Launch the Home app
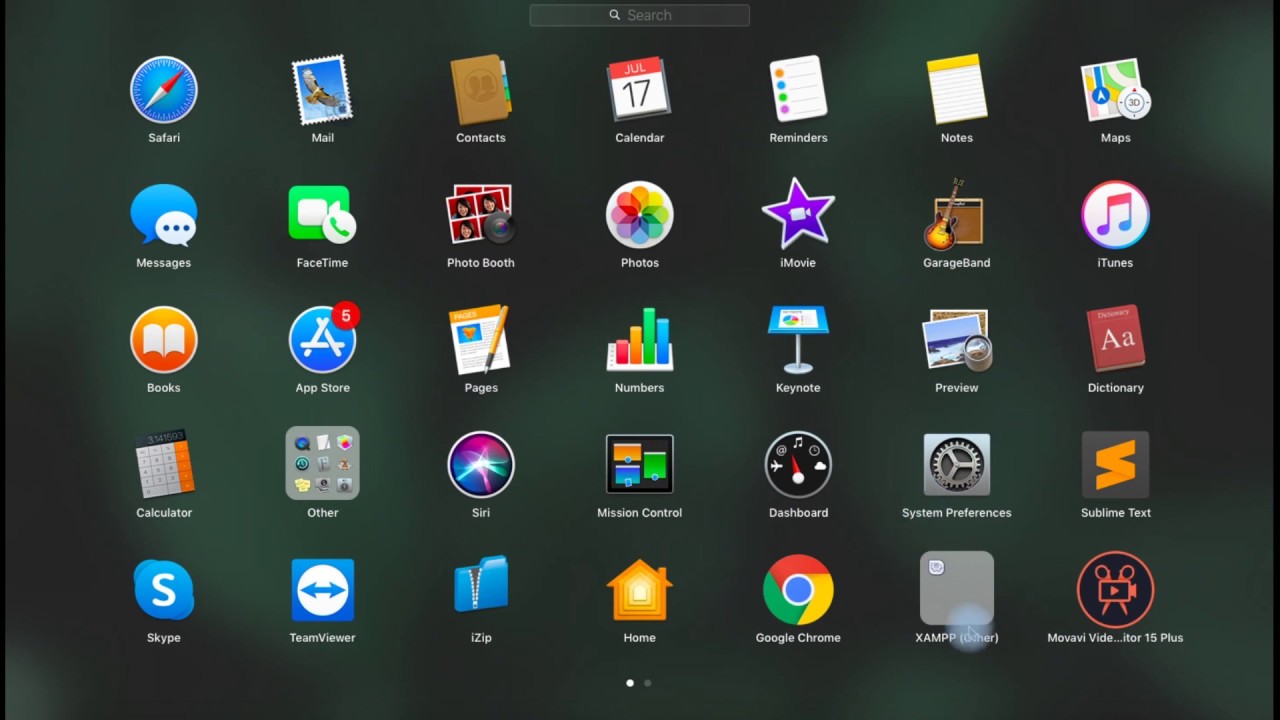Image resolution: width=1280 pixels, height=720 pixels. tap(640, 590)
